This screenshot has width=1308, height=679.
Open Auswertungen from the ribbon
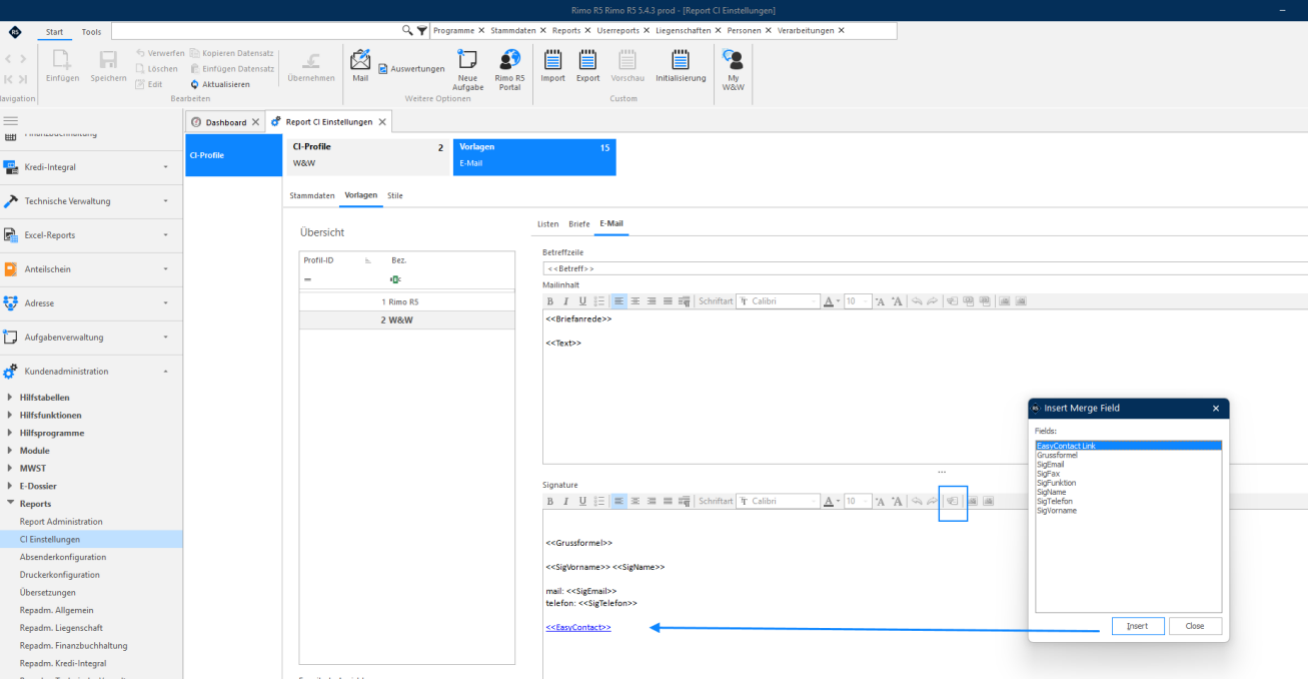(411, 69)
